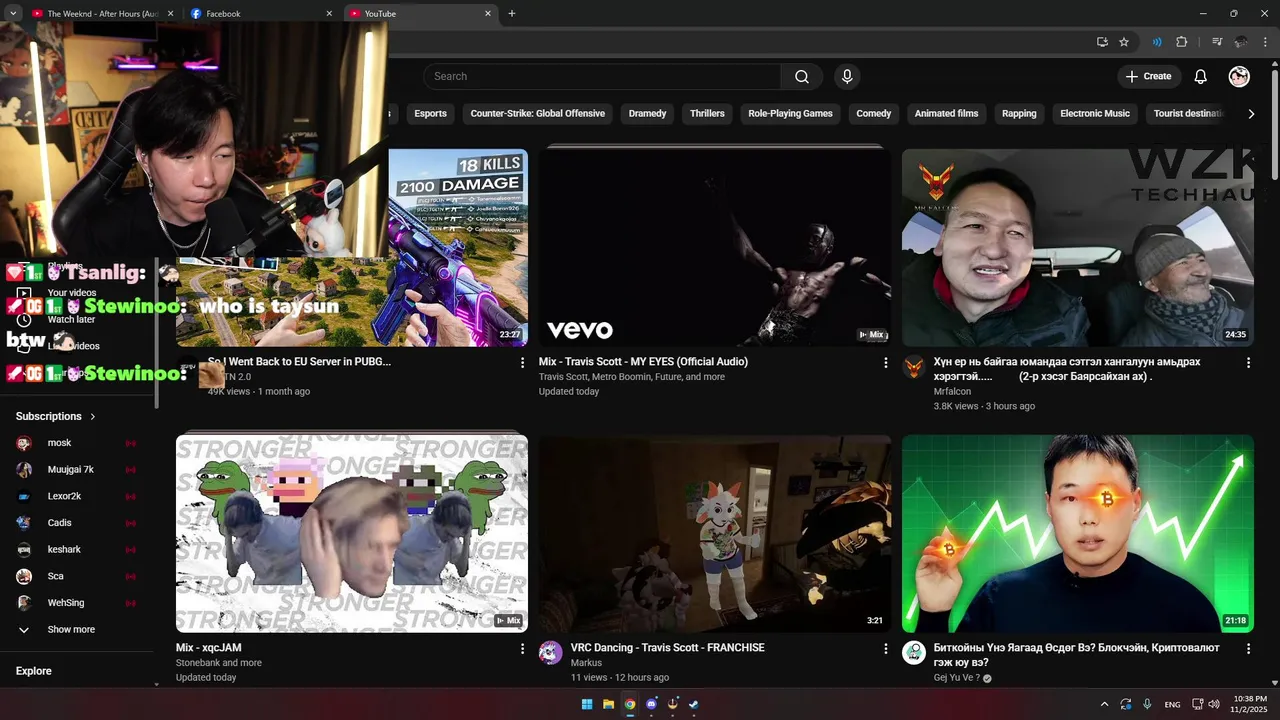Filter by Electronic Music chip
Image resolution: width=1280 pixels, height=720 pixels.
[x=1095, y=114]
